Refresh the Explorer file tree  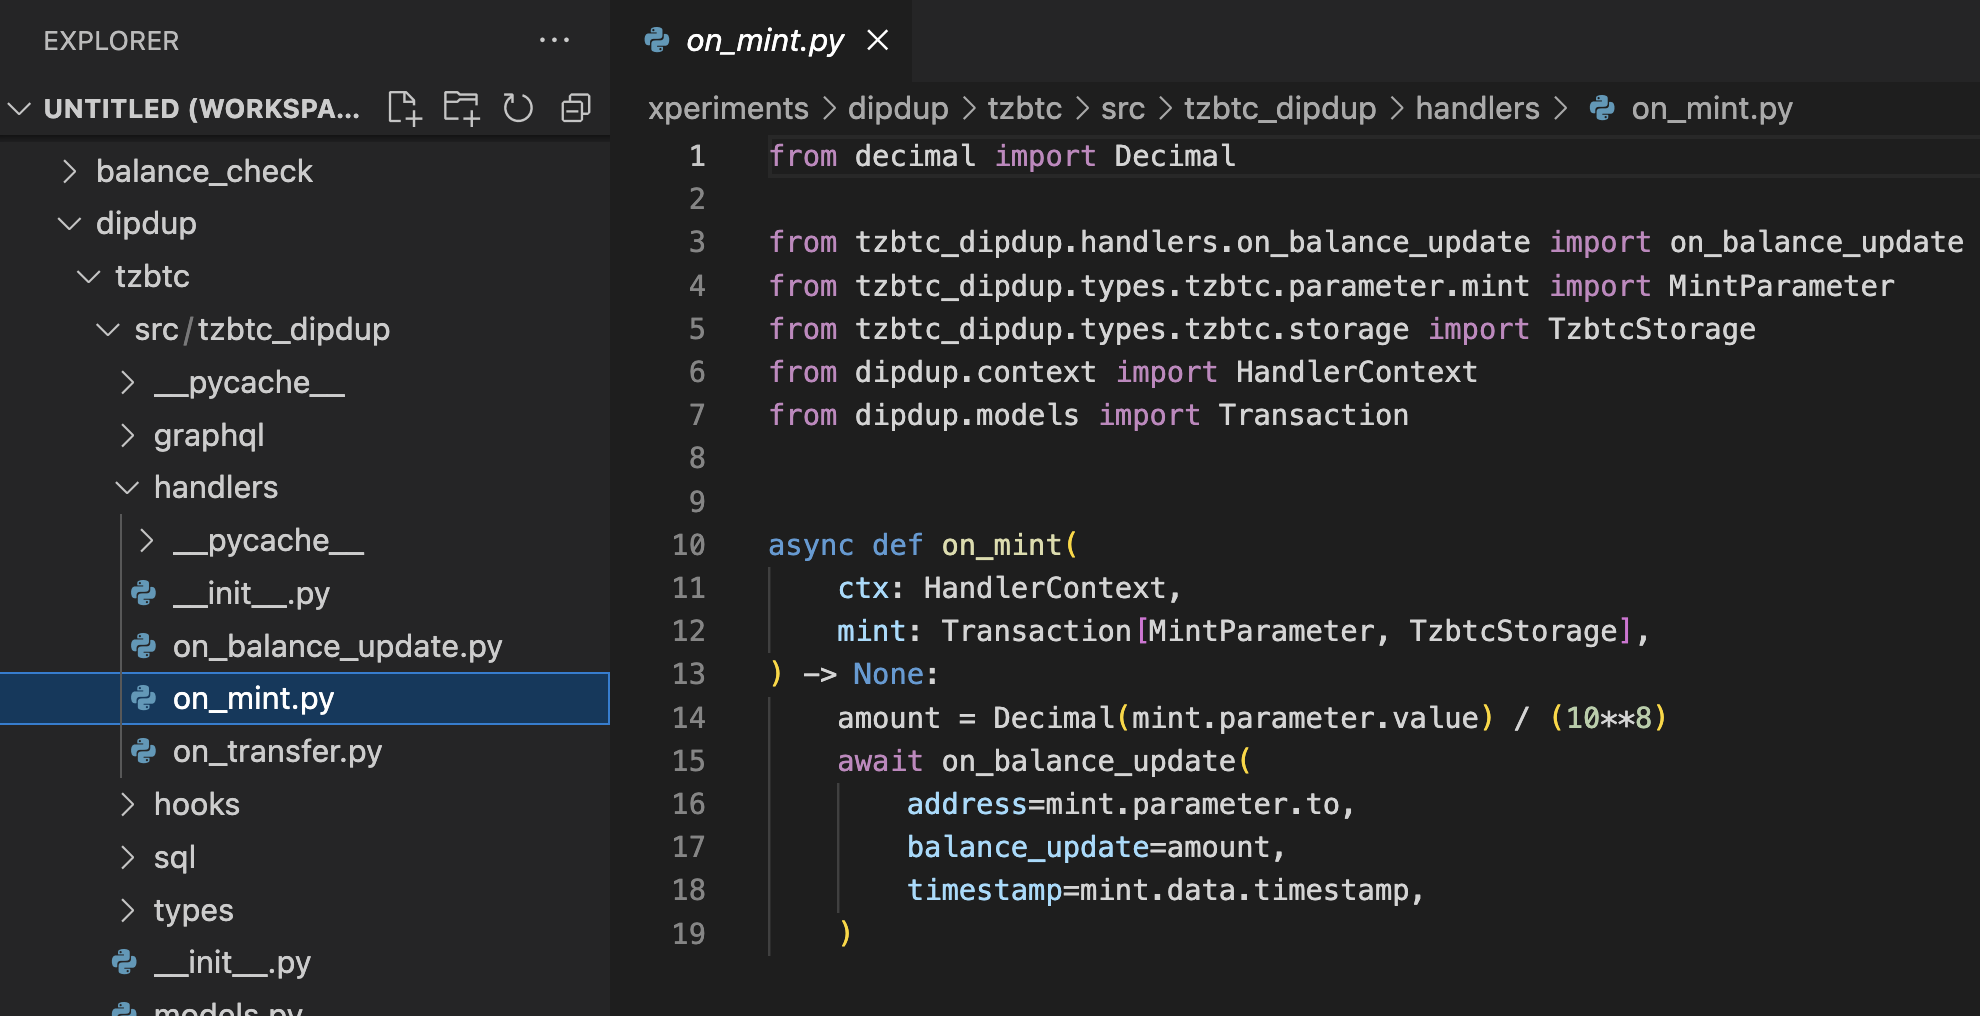[518, 108]
